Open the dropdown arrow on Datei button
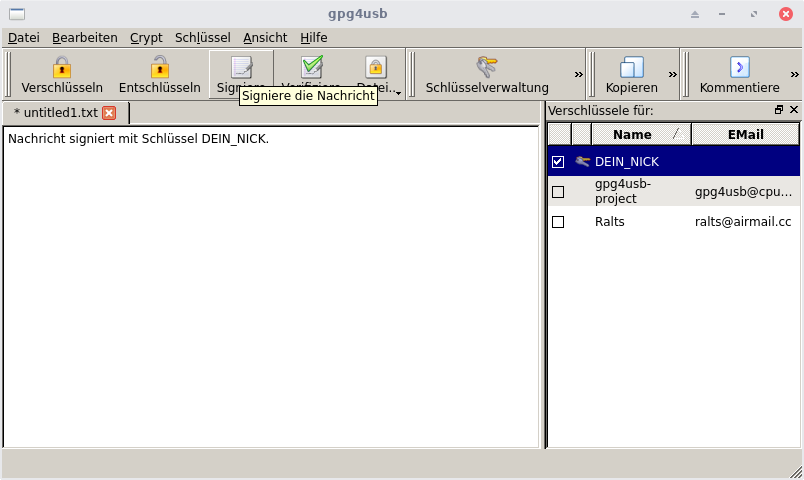804x480 pixels. click(398, 93)
